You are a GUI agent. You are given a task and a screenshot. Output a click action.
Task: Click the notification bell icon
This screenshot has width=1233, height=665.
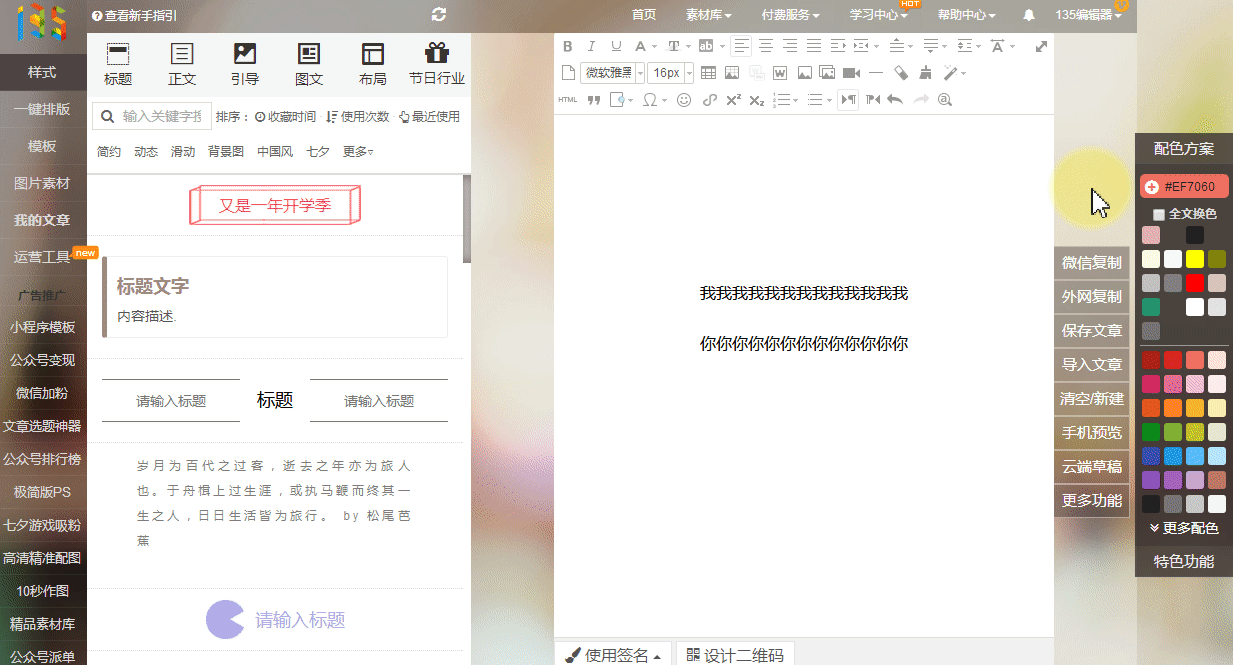[x=1029, y=15]
